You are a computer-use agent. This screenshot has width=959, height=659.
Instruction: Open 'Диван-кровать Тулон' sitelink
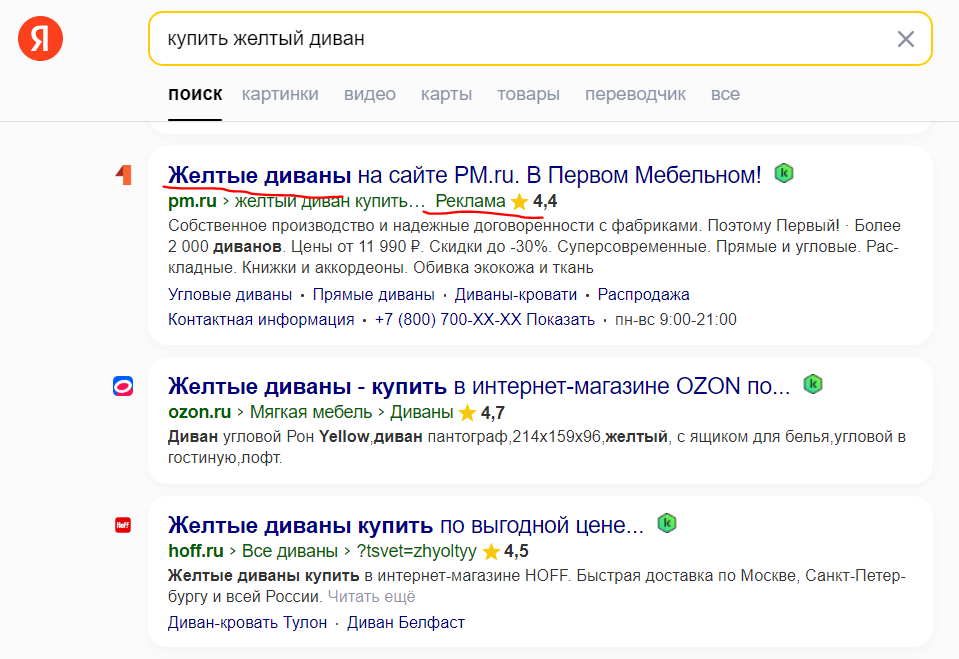click(x=248, y=622)
